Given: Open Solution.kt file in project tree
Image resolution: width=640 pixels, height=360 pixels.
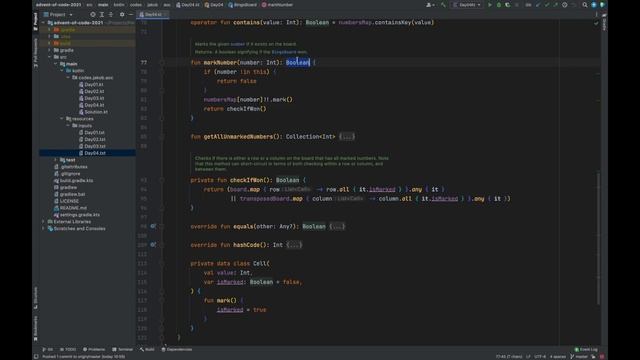Looking at the screenshot, I should coord(93,112).
